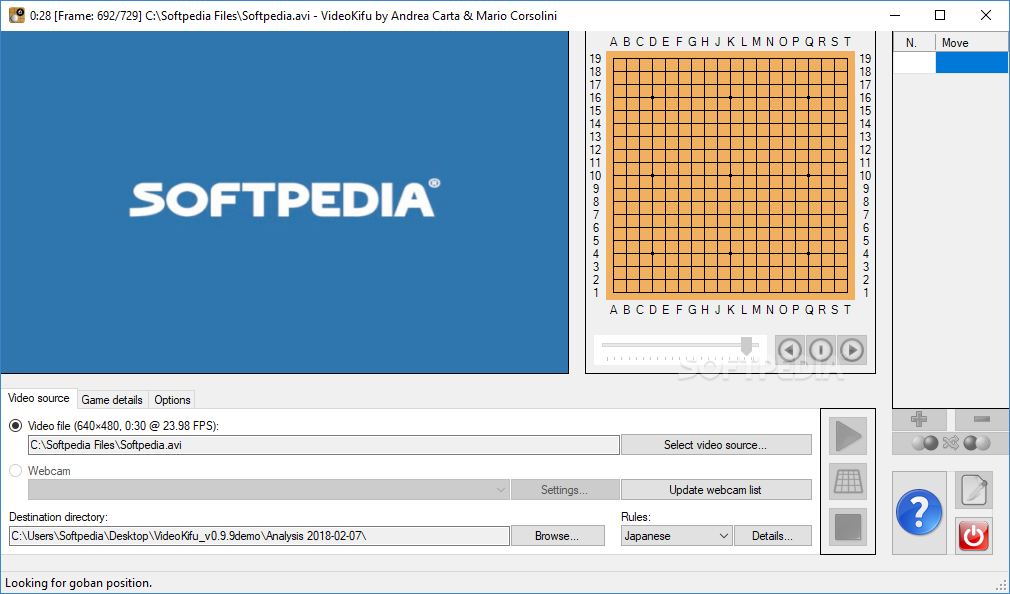This screenshot has height=594, width=1010.
Task: Select the highlighted blue move list cell
Action: [971, 62]
